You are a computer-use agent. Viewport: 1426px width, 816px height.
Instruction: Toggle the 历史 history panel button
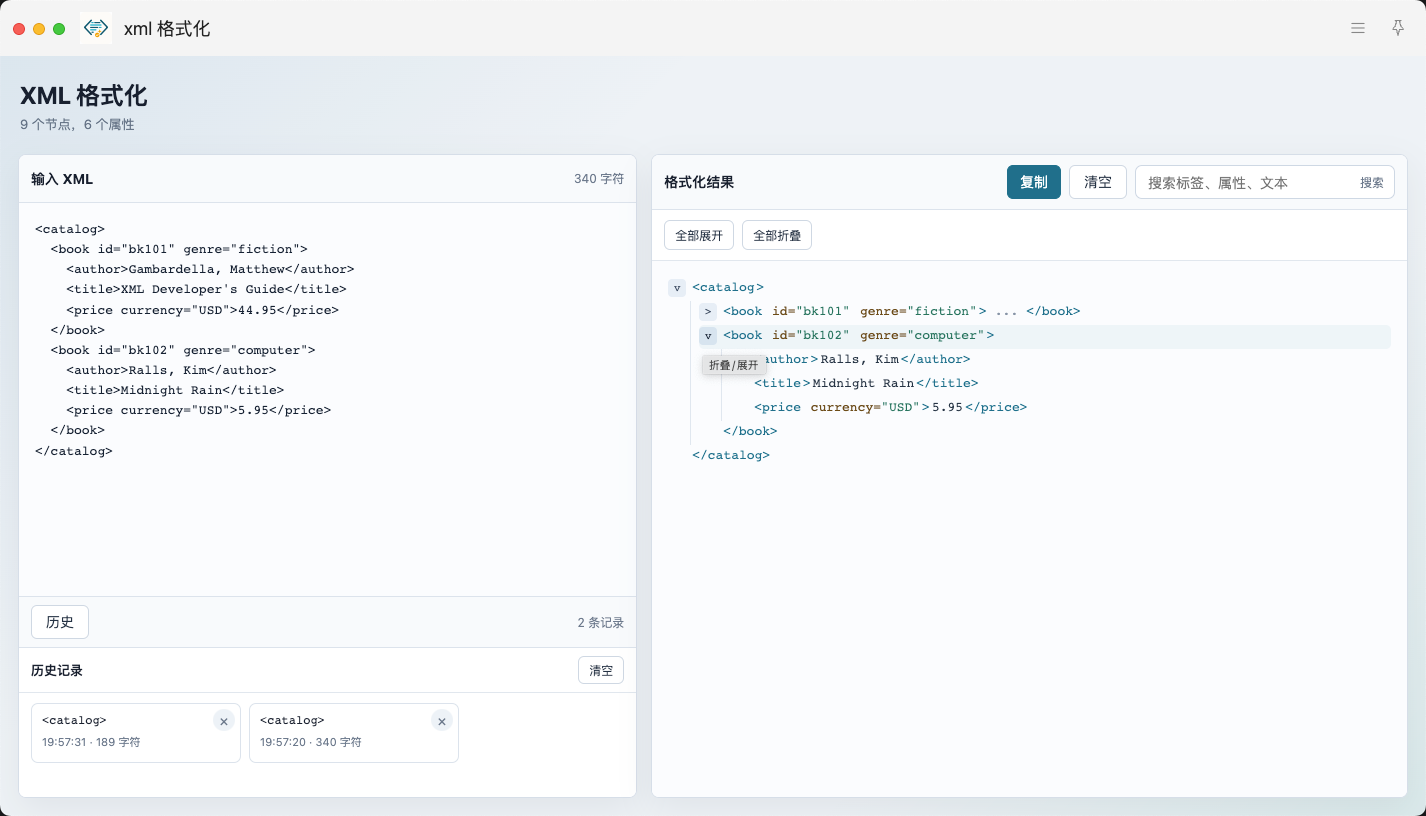(x=60, y=622)
